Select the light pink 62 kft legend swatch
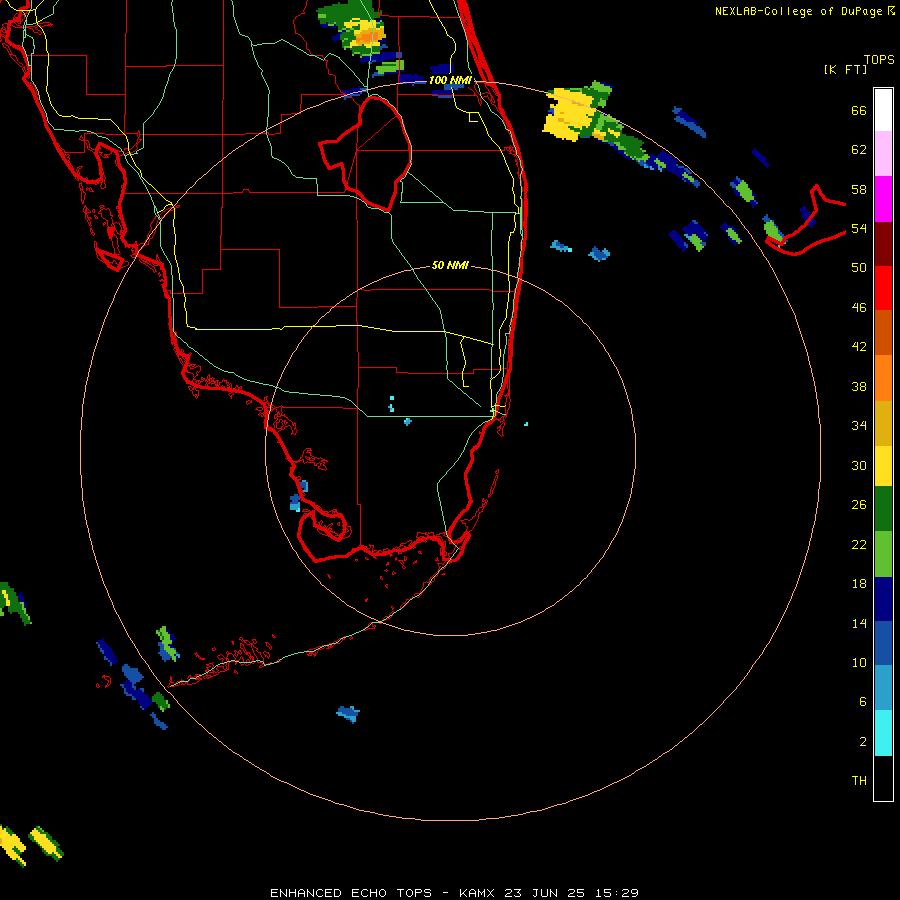This screenshot has height=900, width=900. click(883, 154)
